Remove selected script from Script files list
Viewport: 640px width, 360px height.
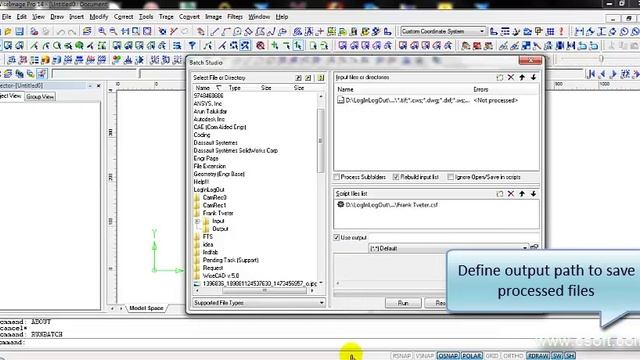(511, 194)
